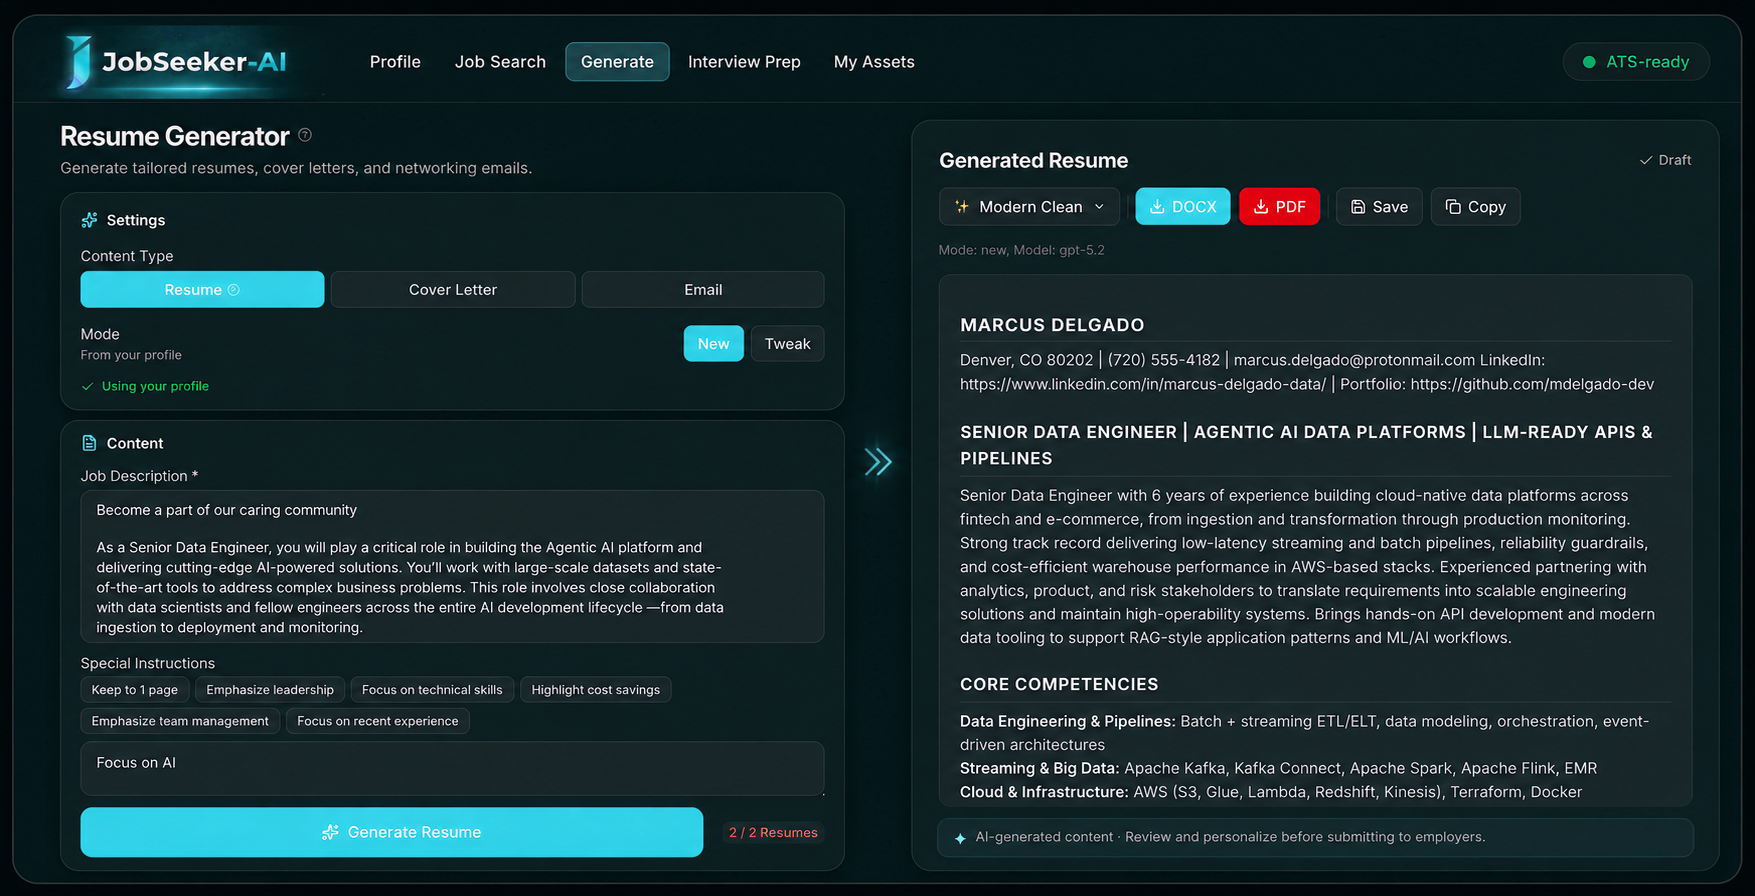The image size is (1755, 896).
Task: Click the Mode: new, Model: gpt-5.2 text
Action: coord(1021,250)
